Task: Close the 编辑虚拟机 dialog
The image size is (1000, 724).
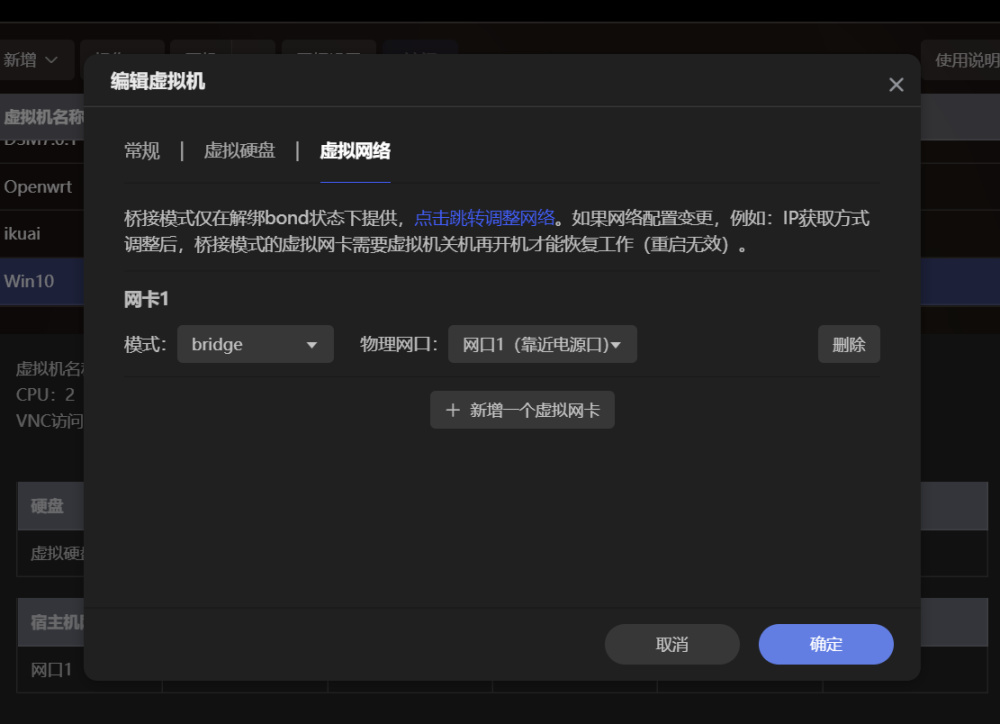Action: (x=896, y=84)
